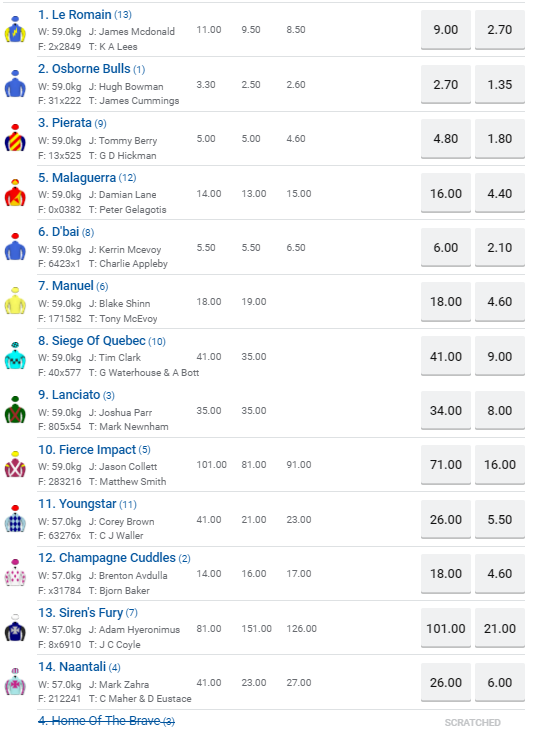Open the Champagne Cuddles runner link
The height and width of the screenshot is (736, 533).
(x=107, y=558)
